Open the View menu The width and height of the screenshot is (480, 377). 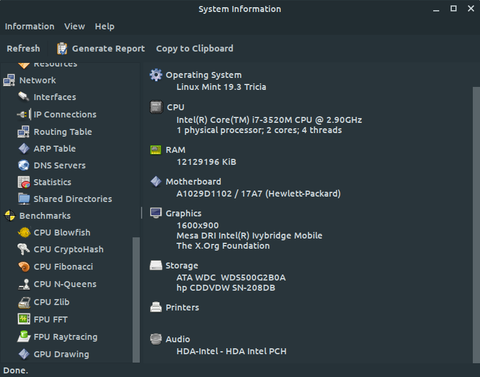(75, 26)
